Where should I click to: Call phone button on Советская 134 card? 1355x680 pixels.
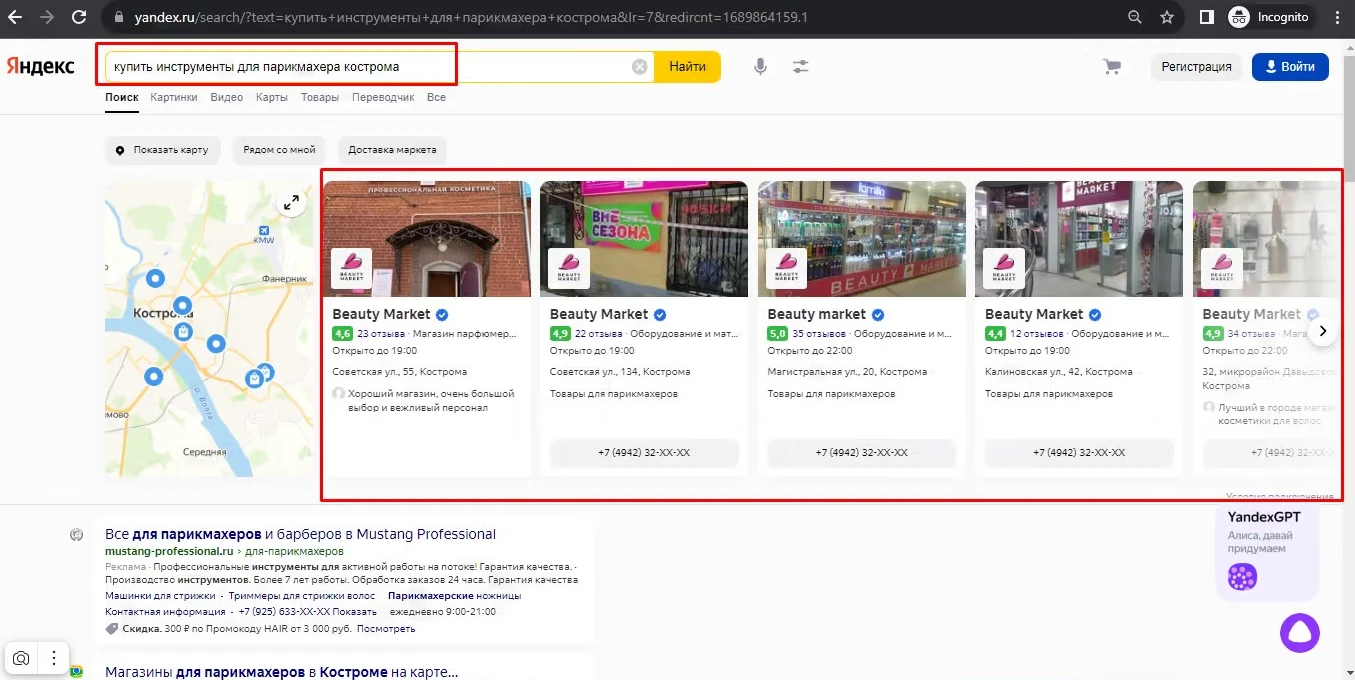(x=644, y=453)
